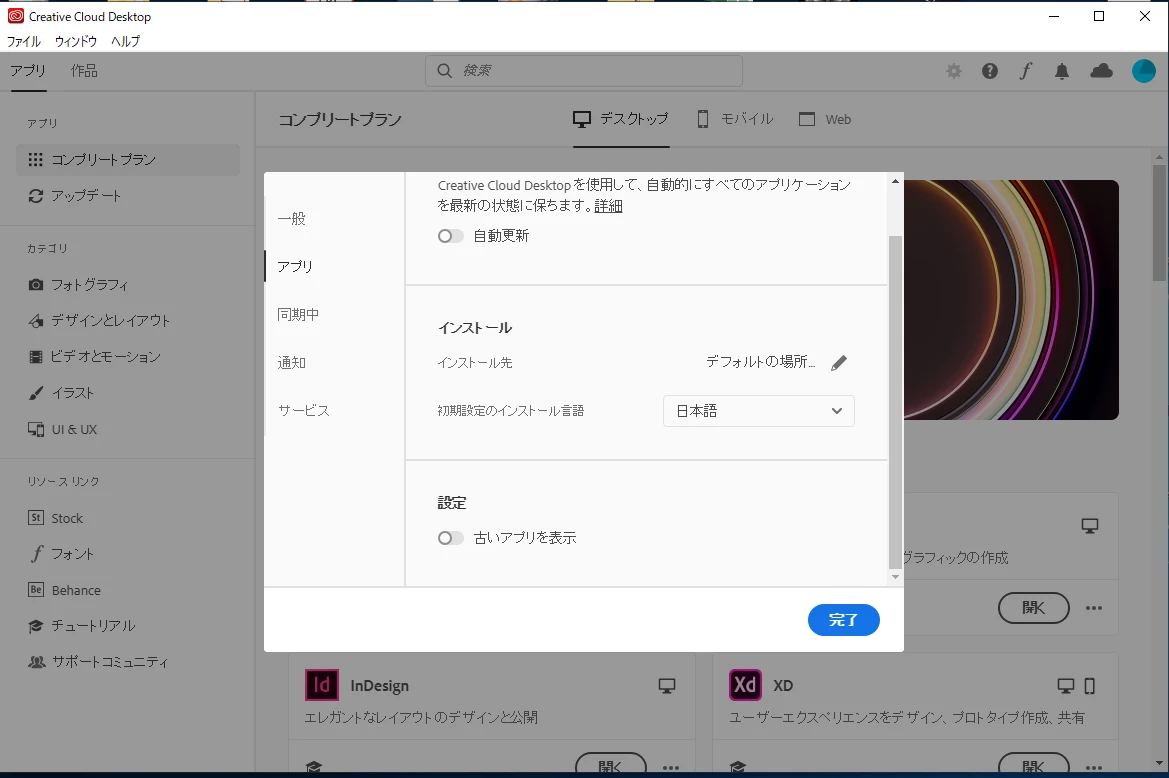Click the preferences dialog scrollbar thumb
Viewport: 1169px width, 778px height.
pyautogui.click(x=895, y=402)
